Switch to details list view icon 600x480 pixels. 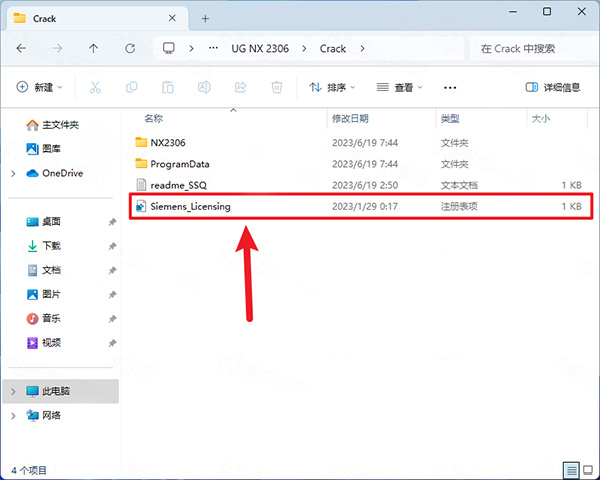pos(570,469)
